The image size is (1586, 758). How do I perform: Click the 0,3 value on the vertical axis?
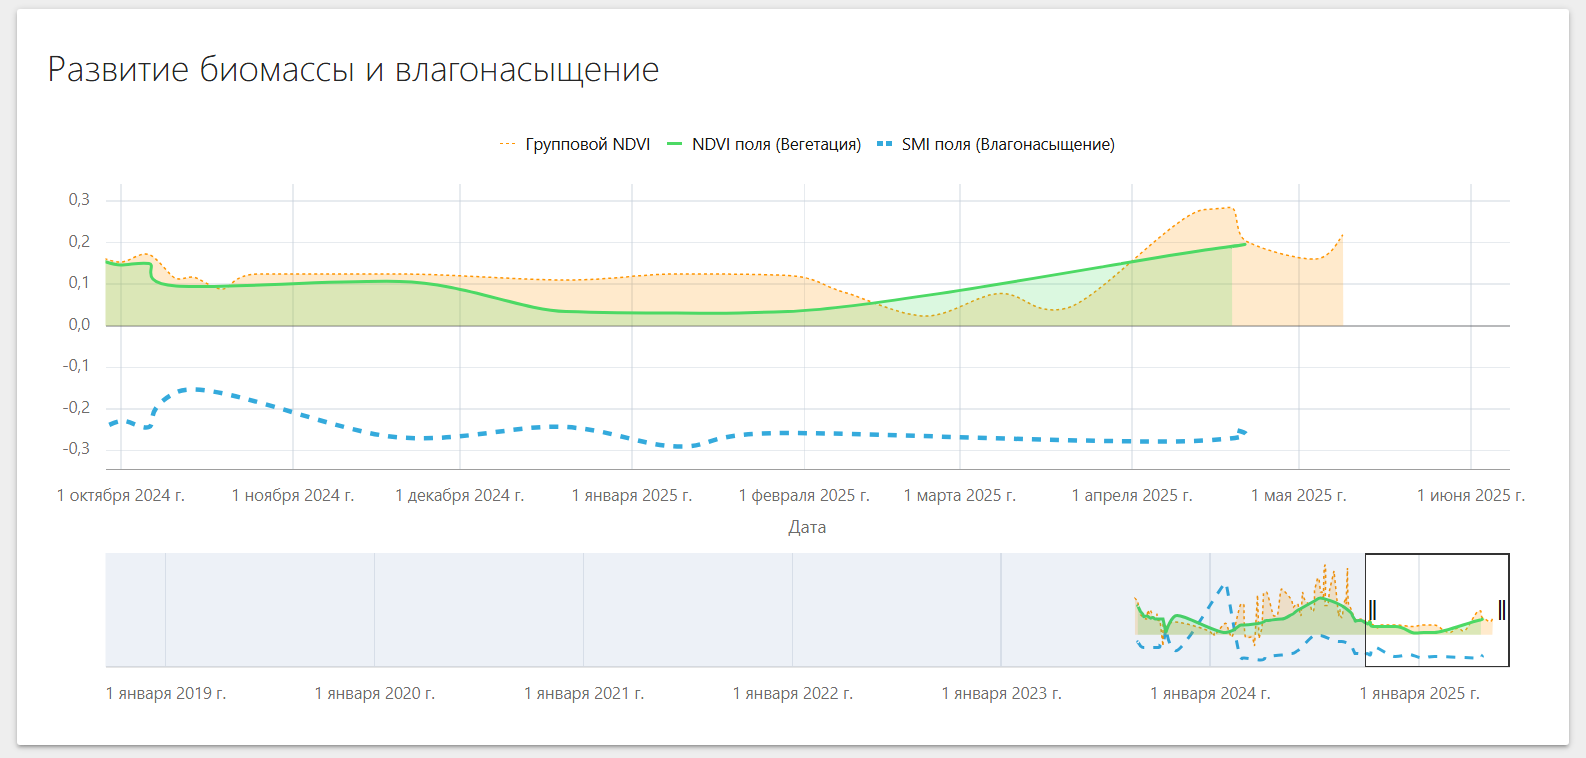[79, 200]
